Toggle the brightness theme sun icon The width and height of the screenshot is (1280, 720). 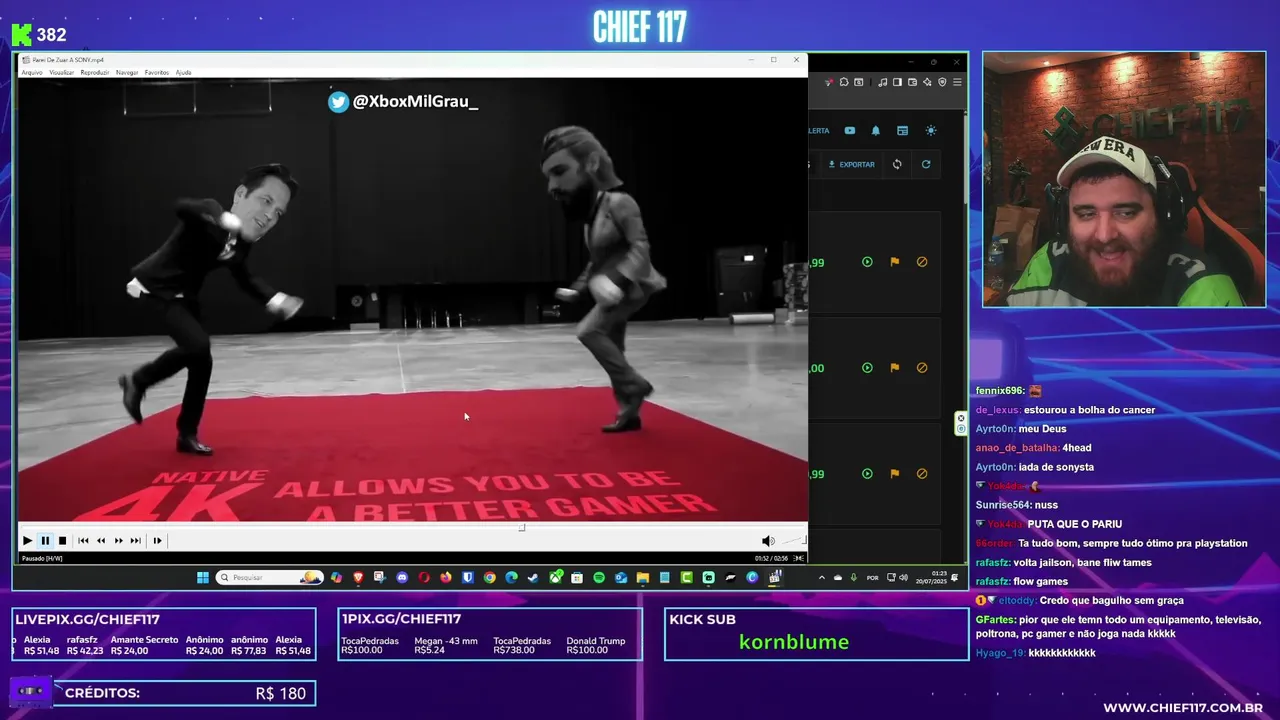tap(931, 131)
